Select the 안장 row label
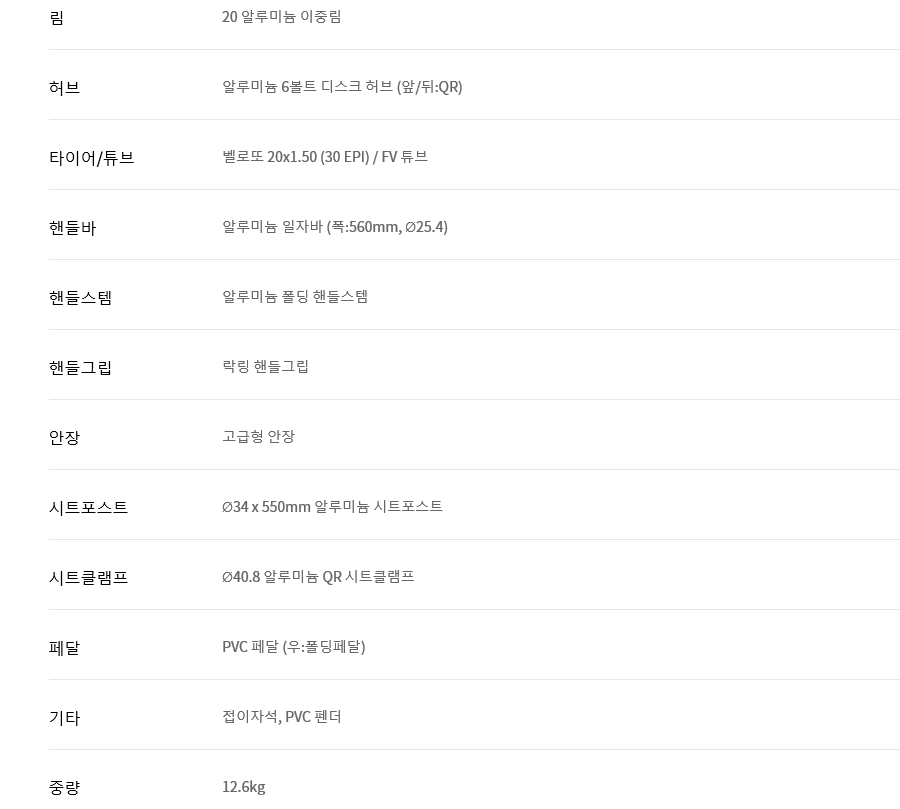This screenshot has height=809, width=900. [64, 438]
